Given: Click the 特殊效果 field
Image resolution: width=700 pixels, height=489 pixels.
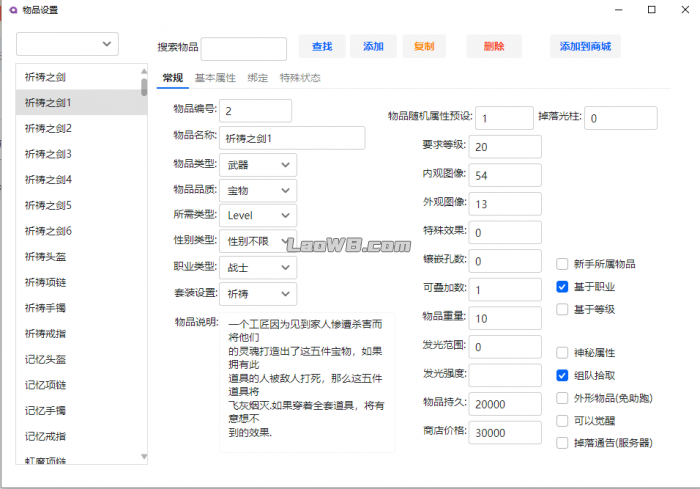Looking at the screenshot, I should click(x=505, y=232).
